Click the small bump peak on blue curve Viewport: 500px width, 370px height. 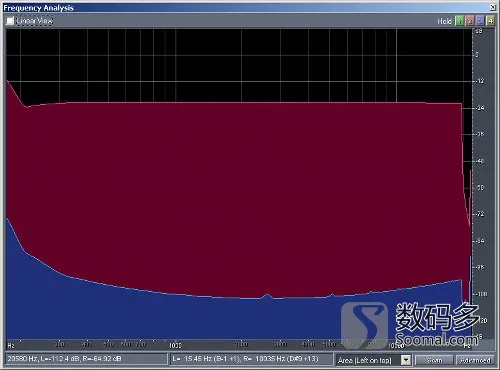pos(267,295)
